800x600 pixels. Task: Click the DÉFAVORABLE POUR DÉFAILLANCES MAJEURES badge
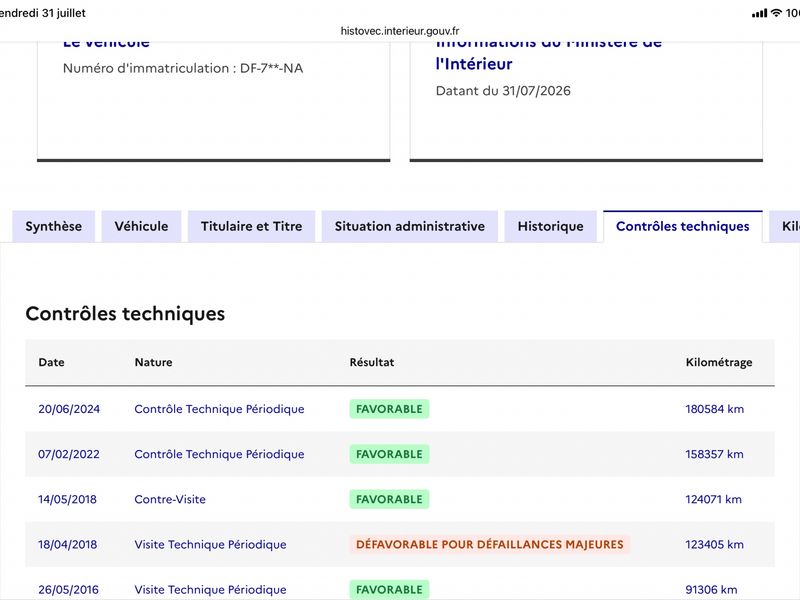coord(490,544)
